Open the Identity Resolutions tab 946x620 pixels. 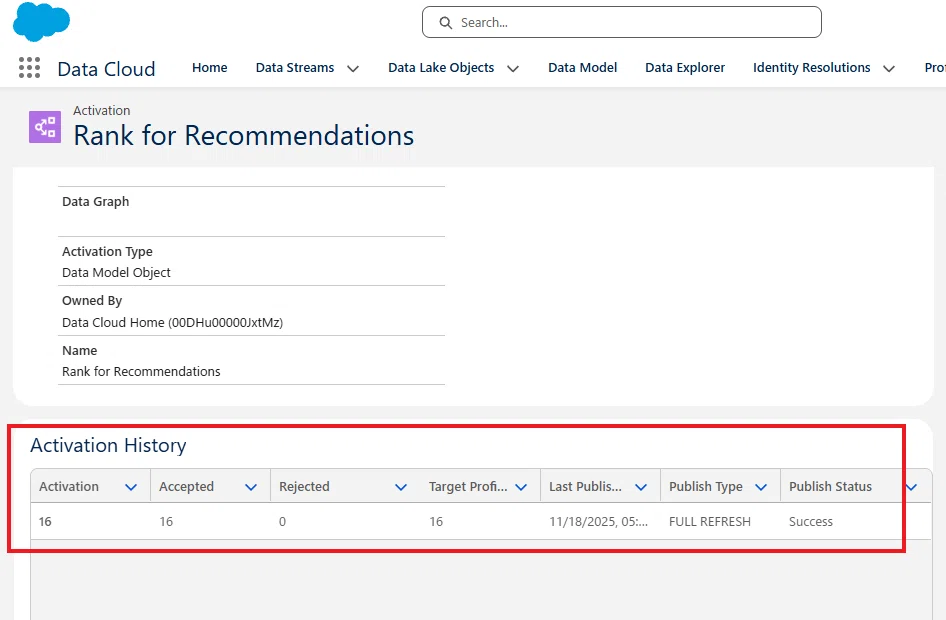click(811, 68)
